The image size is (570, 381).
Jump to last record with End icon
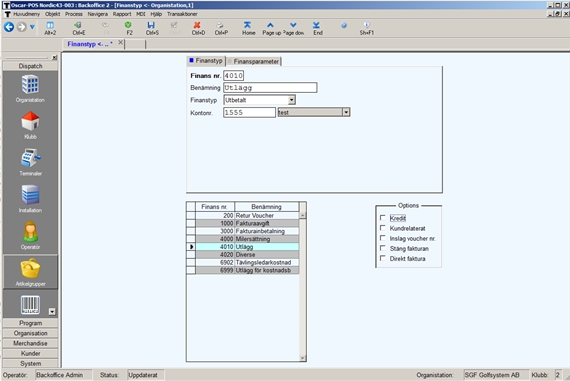click(x=316, y=25)
